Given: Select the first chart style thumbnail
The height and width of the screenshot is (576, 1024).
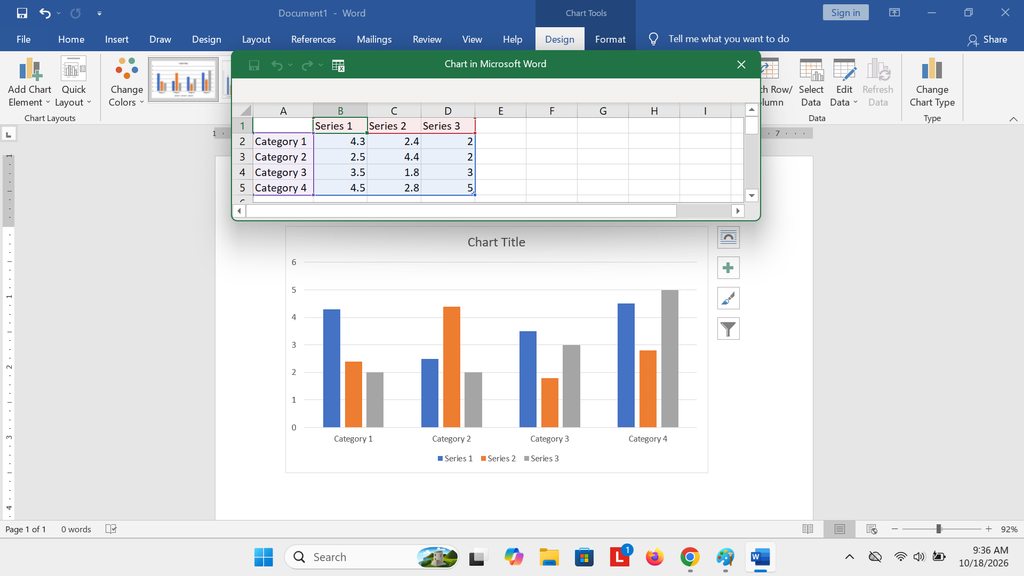Looking at the screenshot, I should click(184, 80).
